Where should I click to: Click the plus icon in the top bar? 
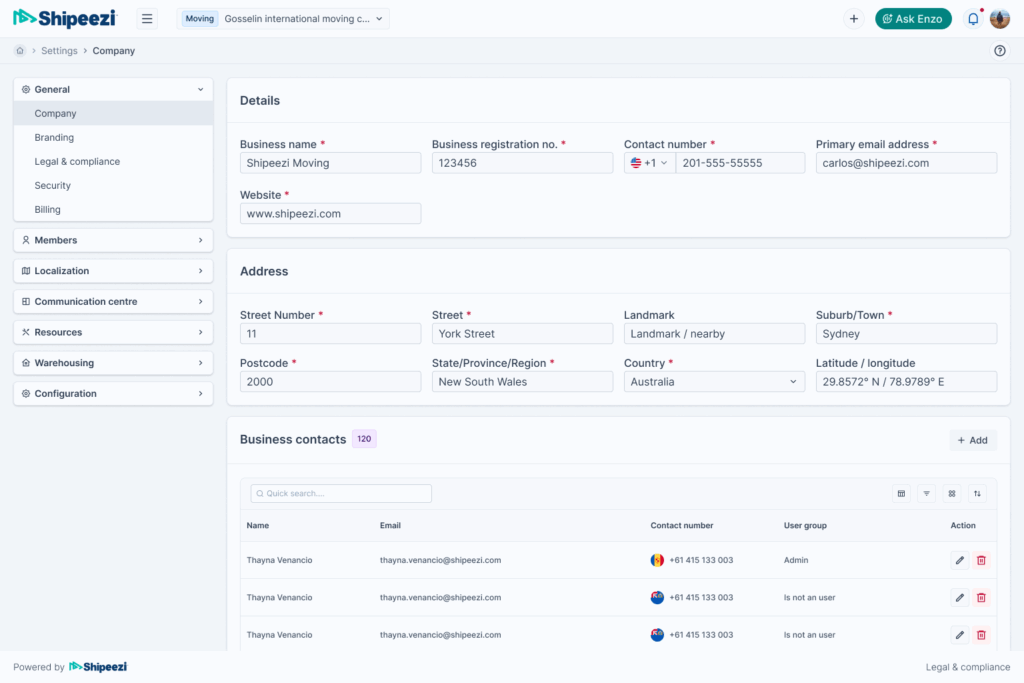(x=853, y=19)
